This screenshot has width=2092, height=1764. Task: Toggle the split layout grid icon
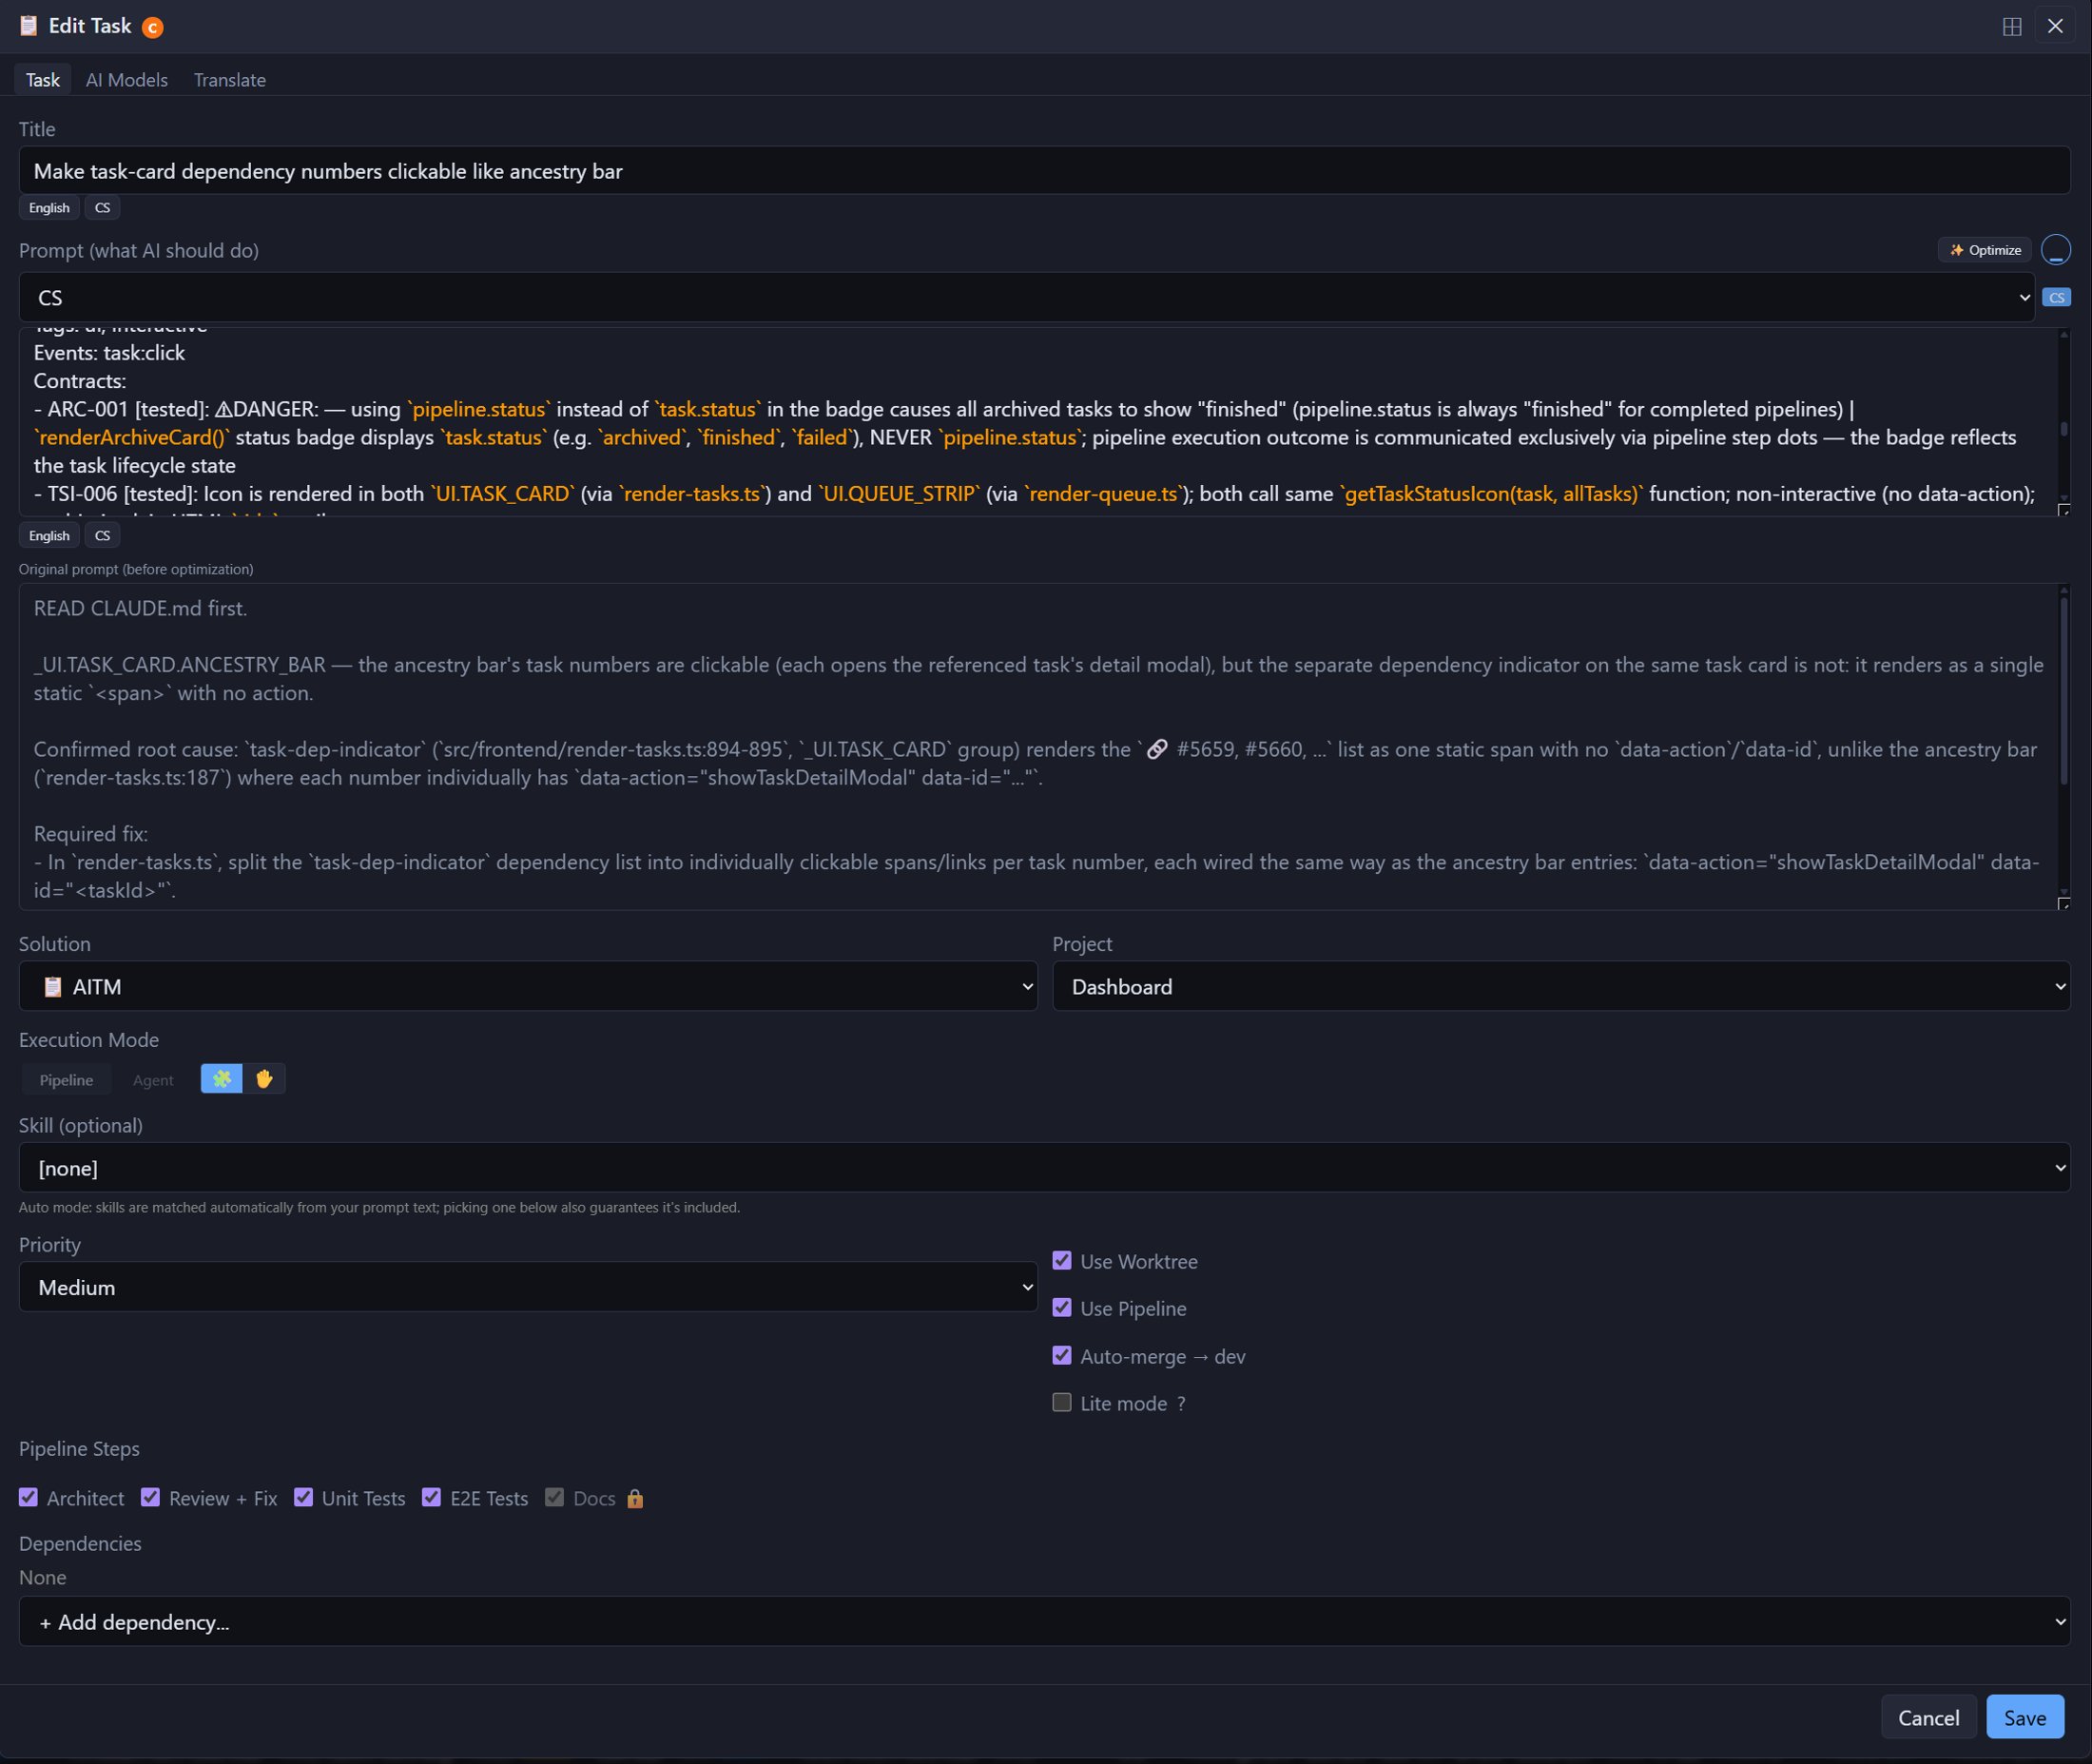[2012, 26]
